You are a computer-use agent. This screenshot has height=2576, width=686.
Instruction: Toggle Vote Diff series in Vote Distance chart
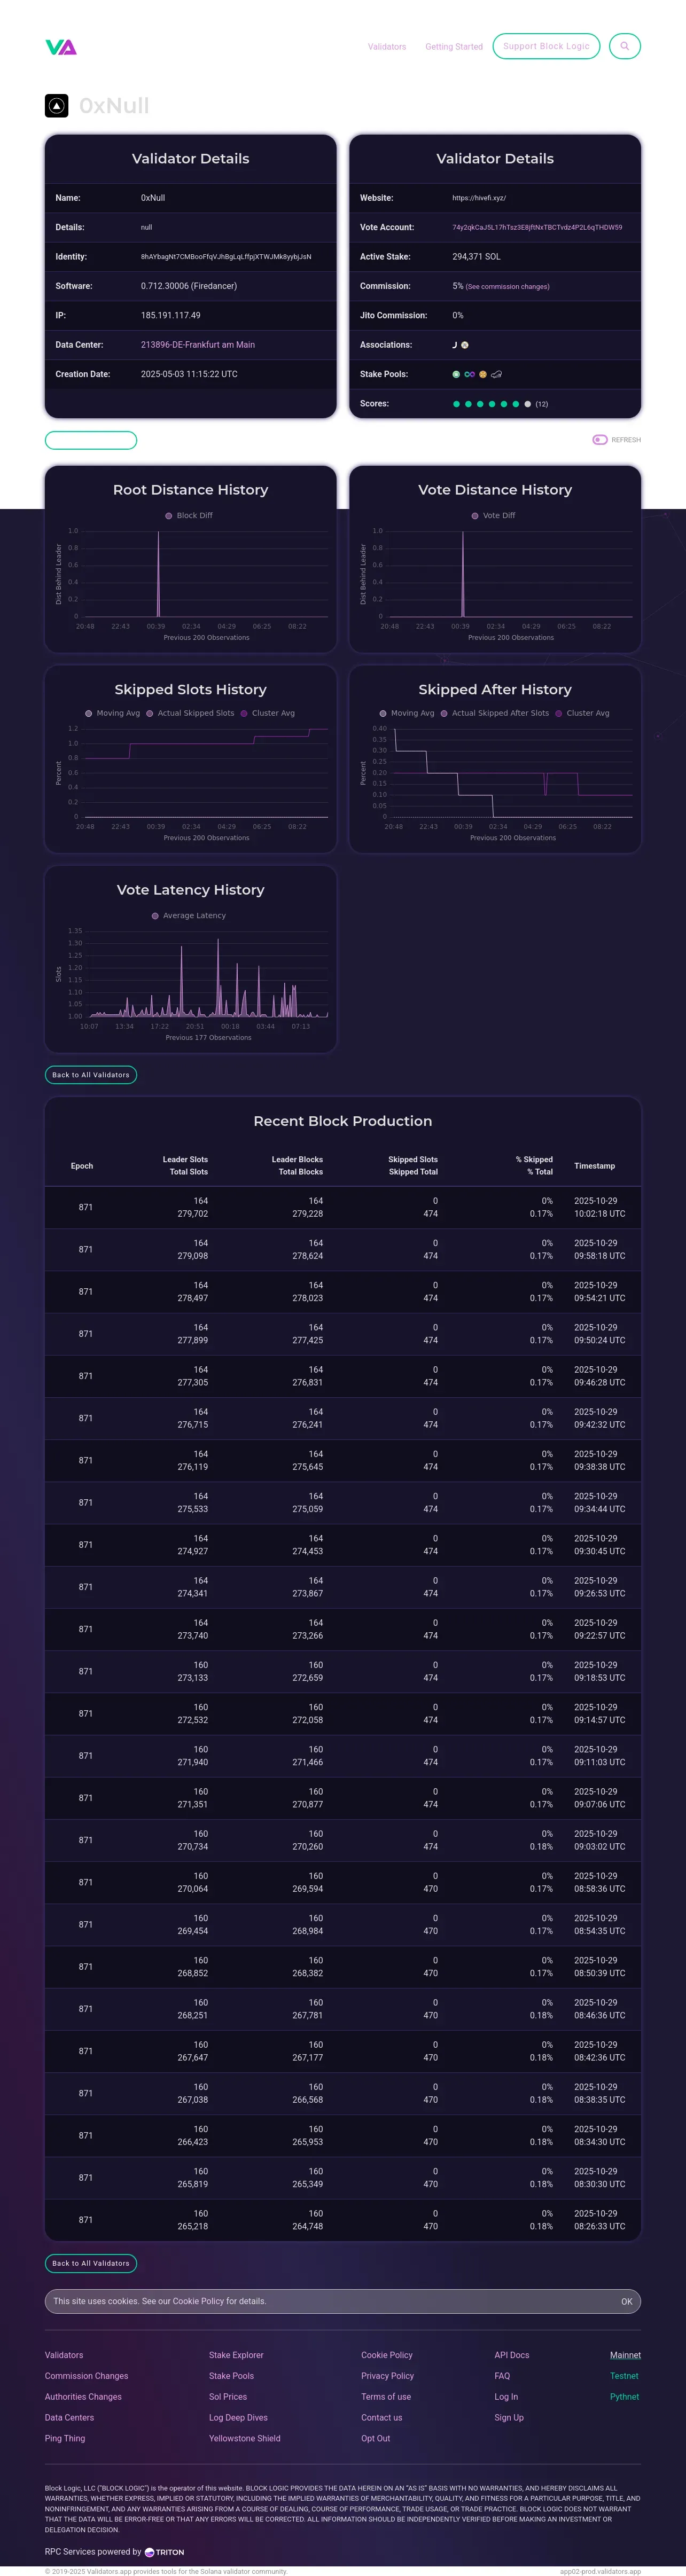[x=494, y=516]
